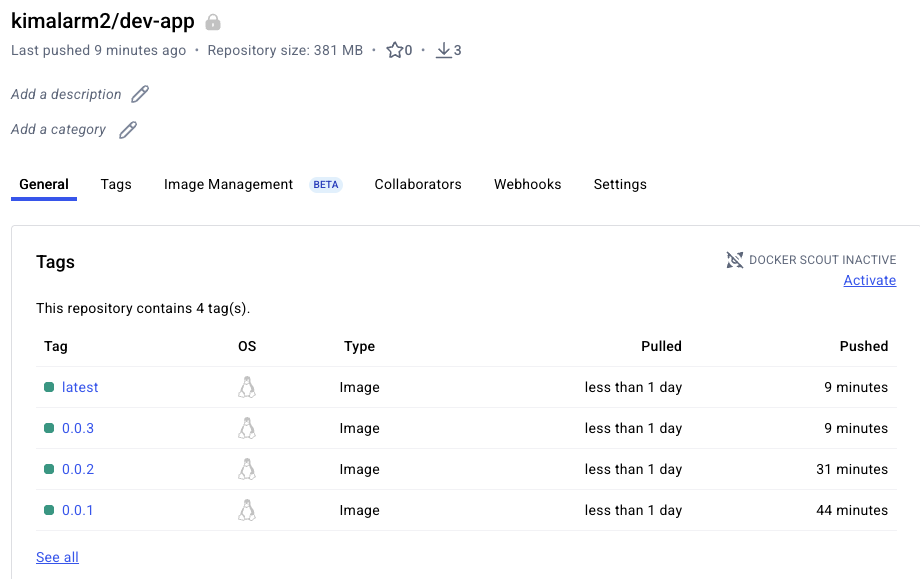
Task: Click pencil icon beside Add a description
Action: point(140,94)
